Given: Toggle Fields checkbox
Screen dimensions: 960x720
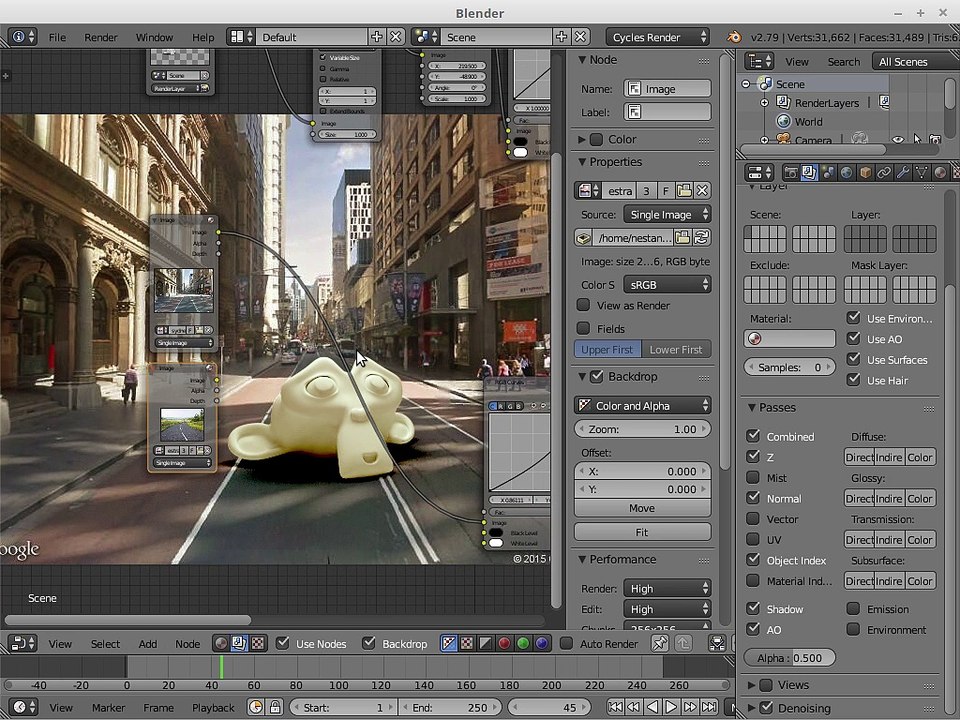Looking at the screenshot, I should tap(583, 328).
